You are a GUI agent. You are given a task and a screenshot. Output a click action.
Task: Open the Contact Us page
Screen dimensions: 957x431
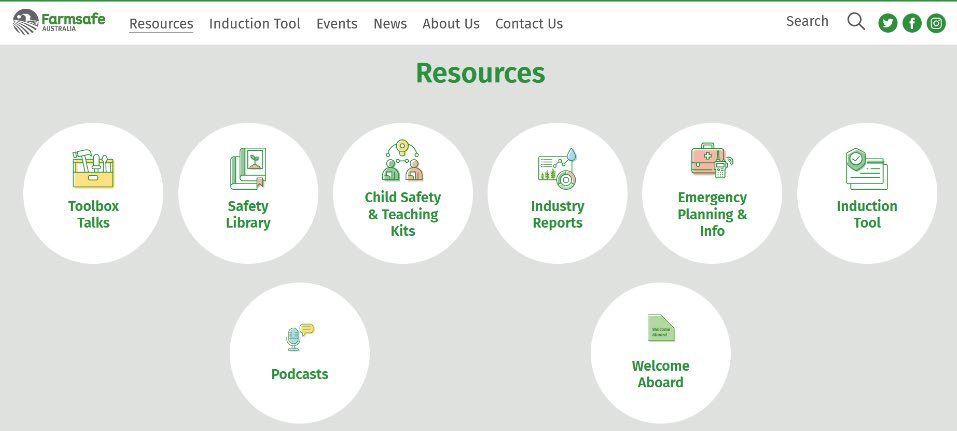pyautogui.click(x=529, y=24)
